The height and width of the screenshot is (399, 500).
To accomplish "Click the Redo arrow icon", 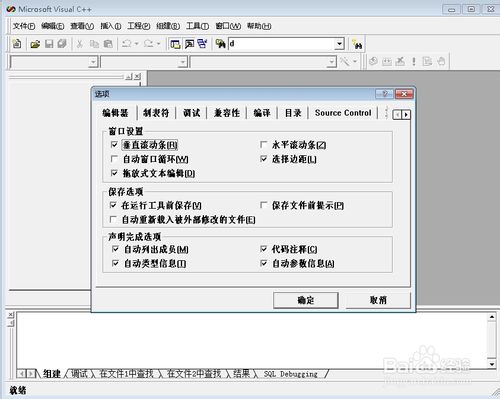I will 149,44.
